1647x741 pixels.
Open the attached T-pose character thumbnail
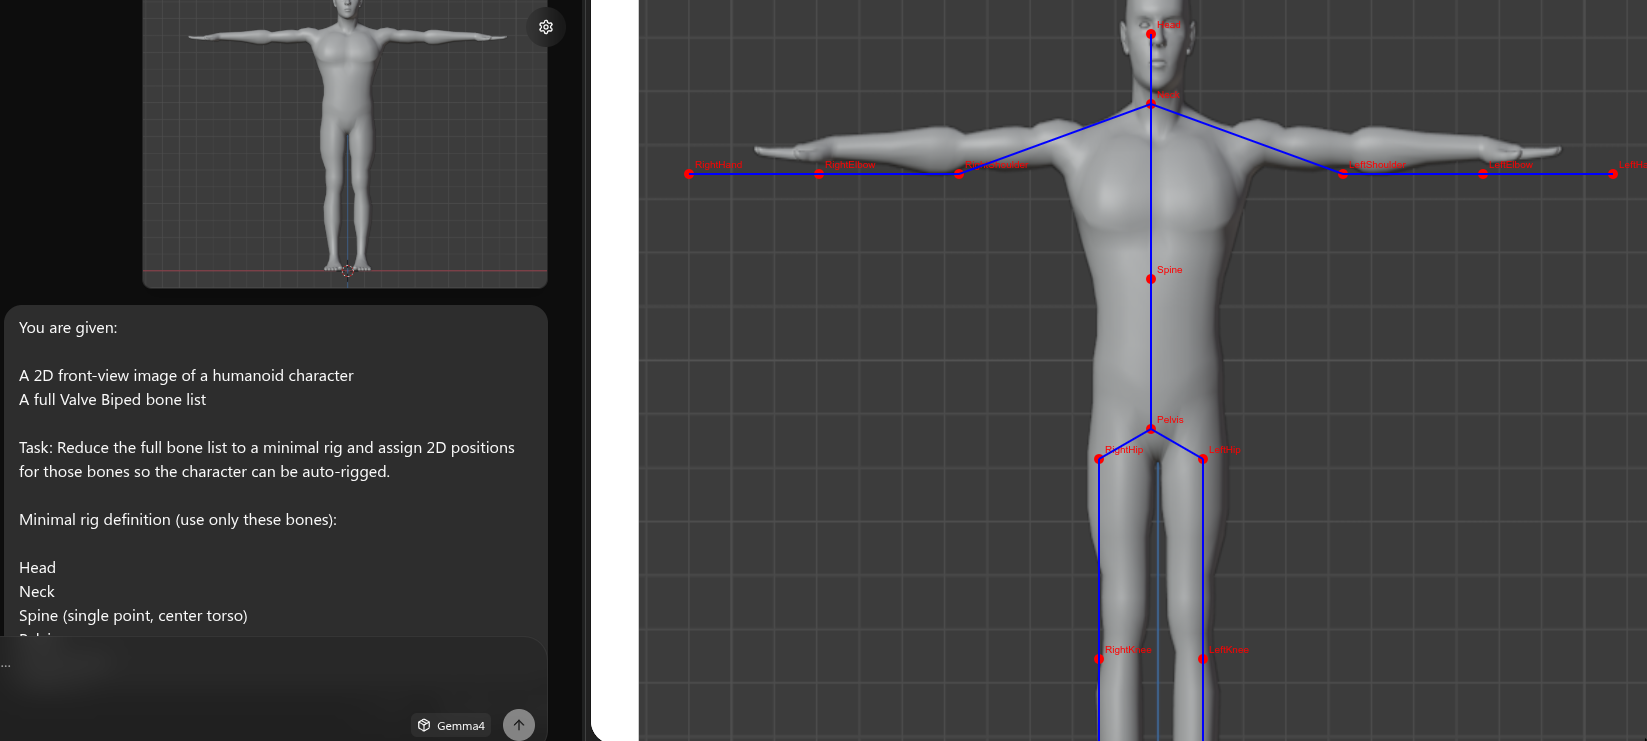(x=345, y=143)
